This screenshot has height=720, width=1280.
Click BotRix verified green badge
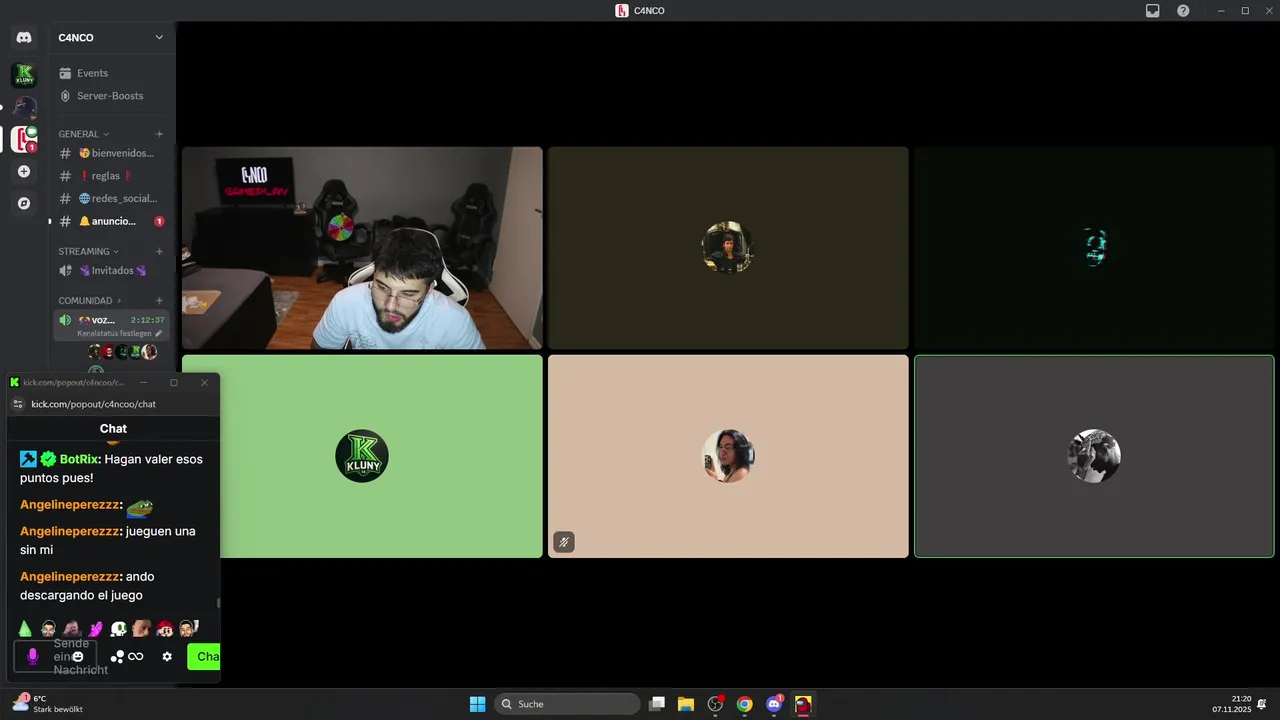click(x=48, y=459)
